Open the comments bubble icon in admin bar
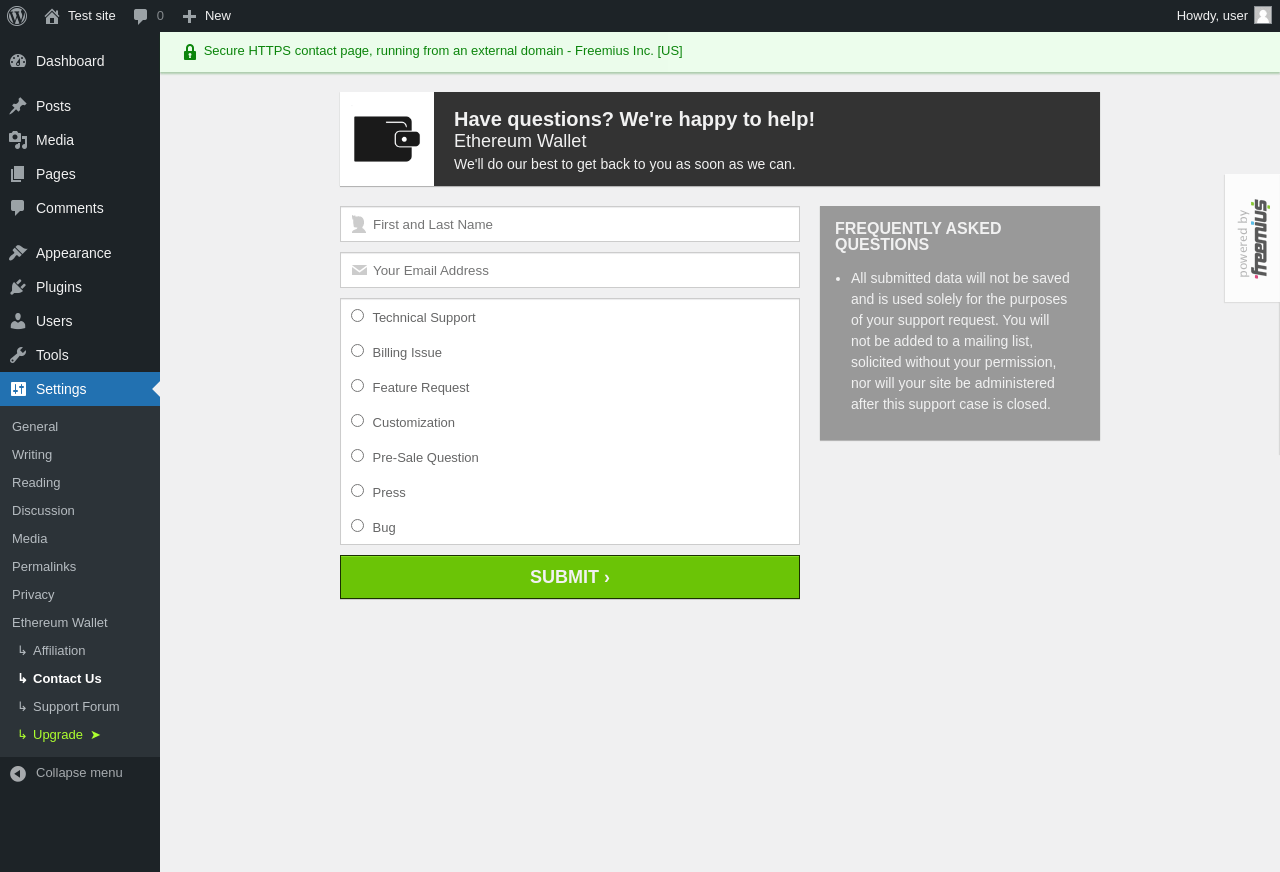The width and height of the screenshot is (1280, 872). click(x=141, y=16)
